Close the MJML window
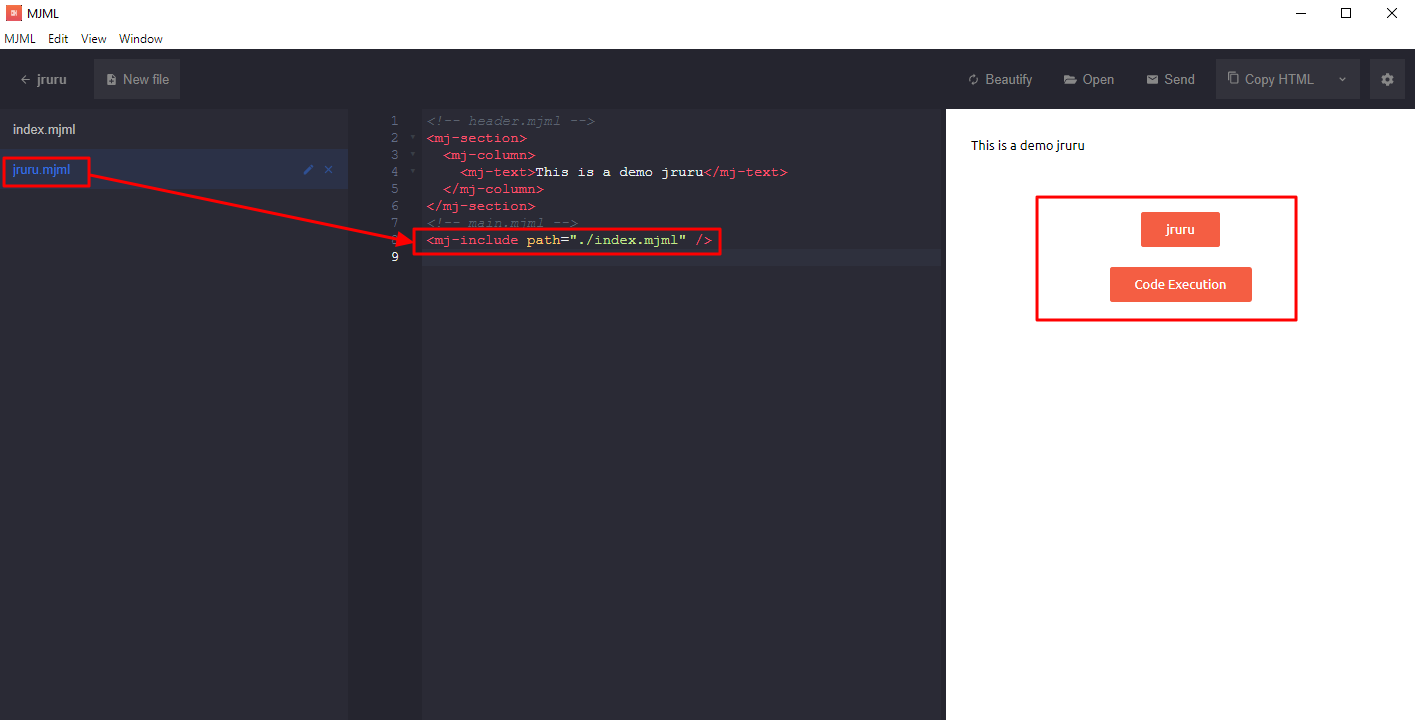The image size is (1415, 720). (1392, 13)
